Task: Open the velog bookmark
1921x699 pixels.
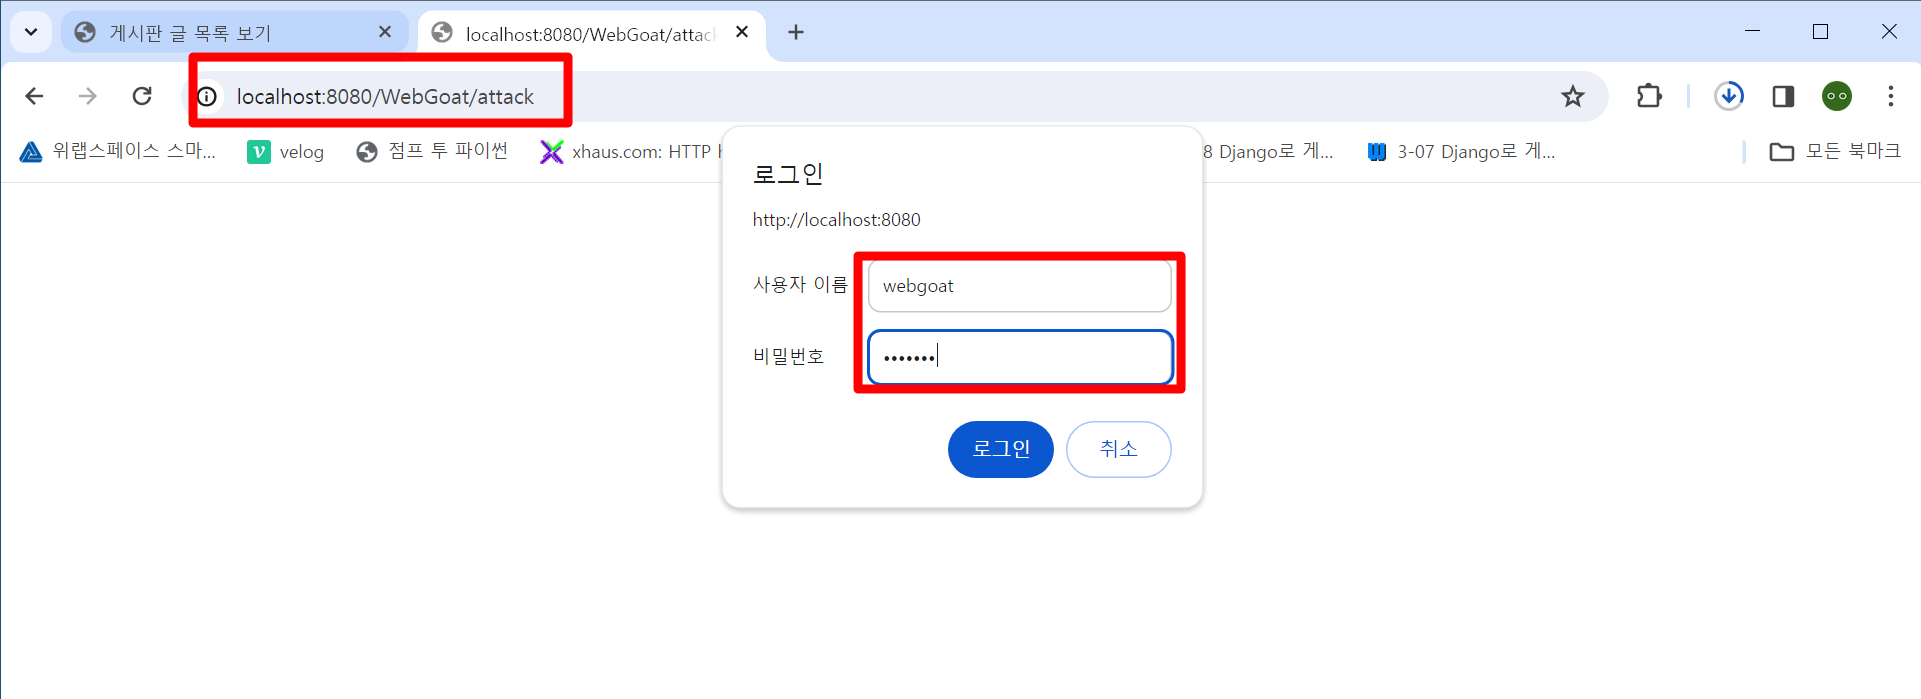Action: click(x=286, y=152)
